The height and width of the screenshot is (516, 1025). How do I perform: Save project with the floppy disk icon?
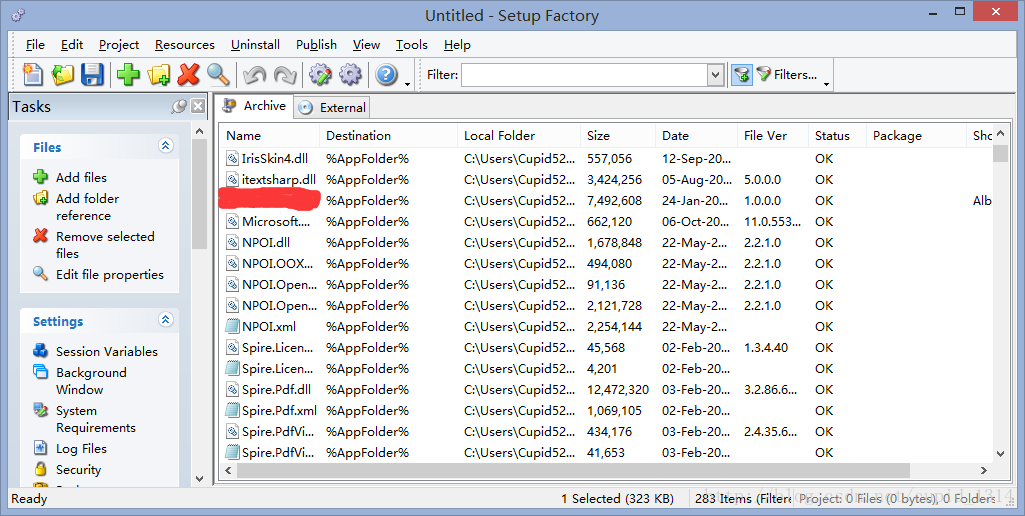(x=92, y=75)
